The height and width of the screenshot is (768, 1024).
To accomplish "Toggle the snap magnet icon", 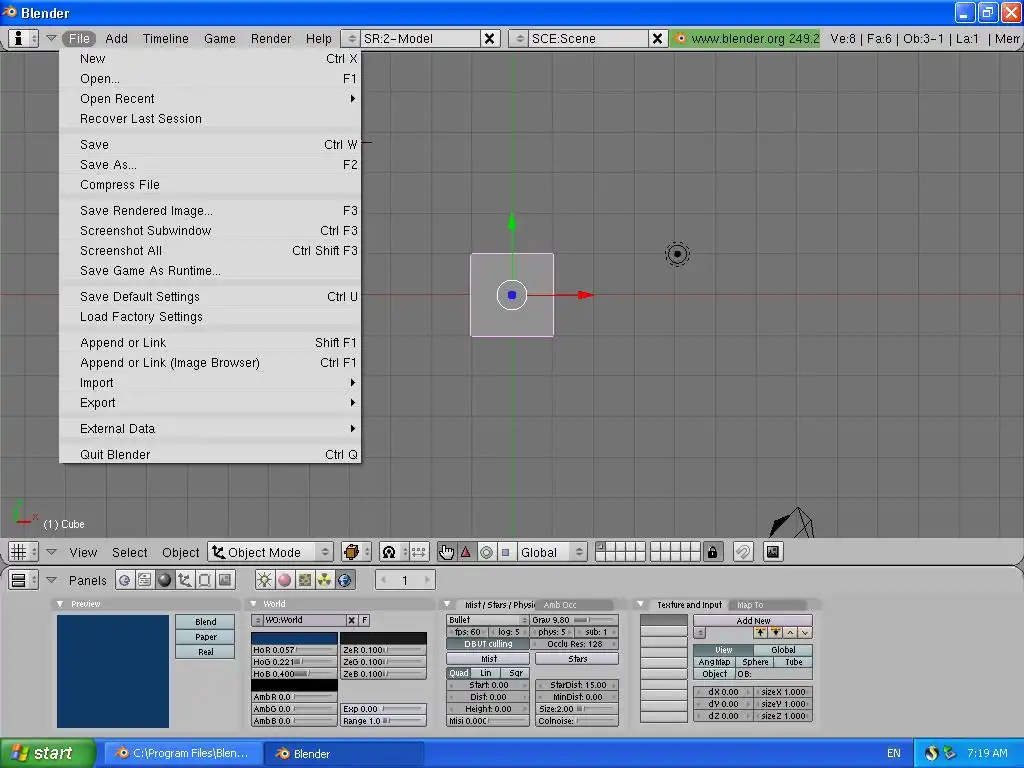I will pos(743,552).
